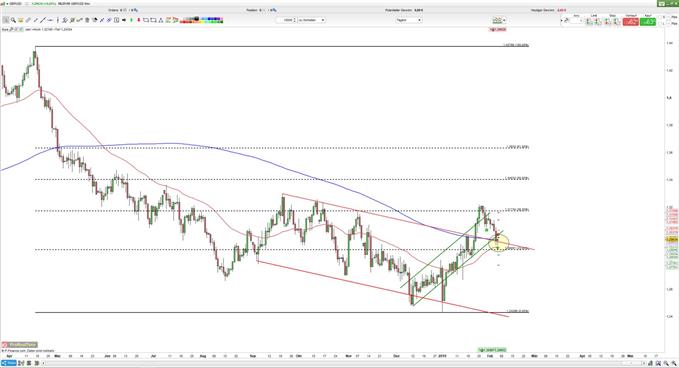Screen dimensions: 679x368
Task: Open the chart style template dropdown
Action: point(499,20)
